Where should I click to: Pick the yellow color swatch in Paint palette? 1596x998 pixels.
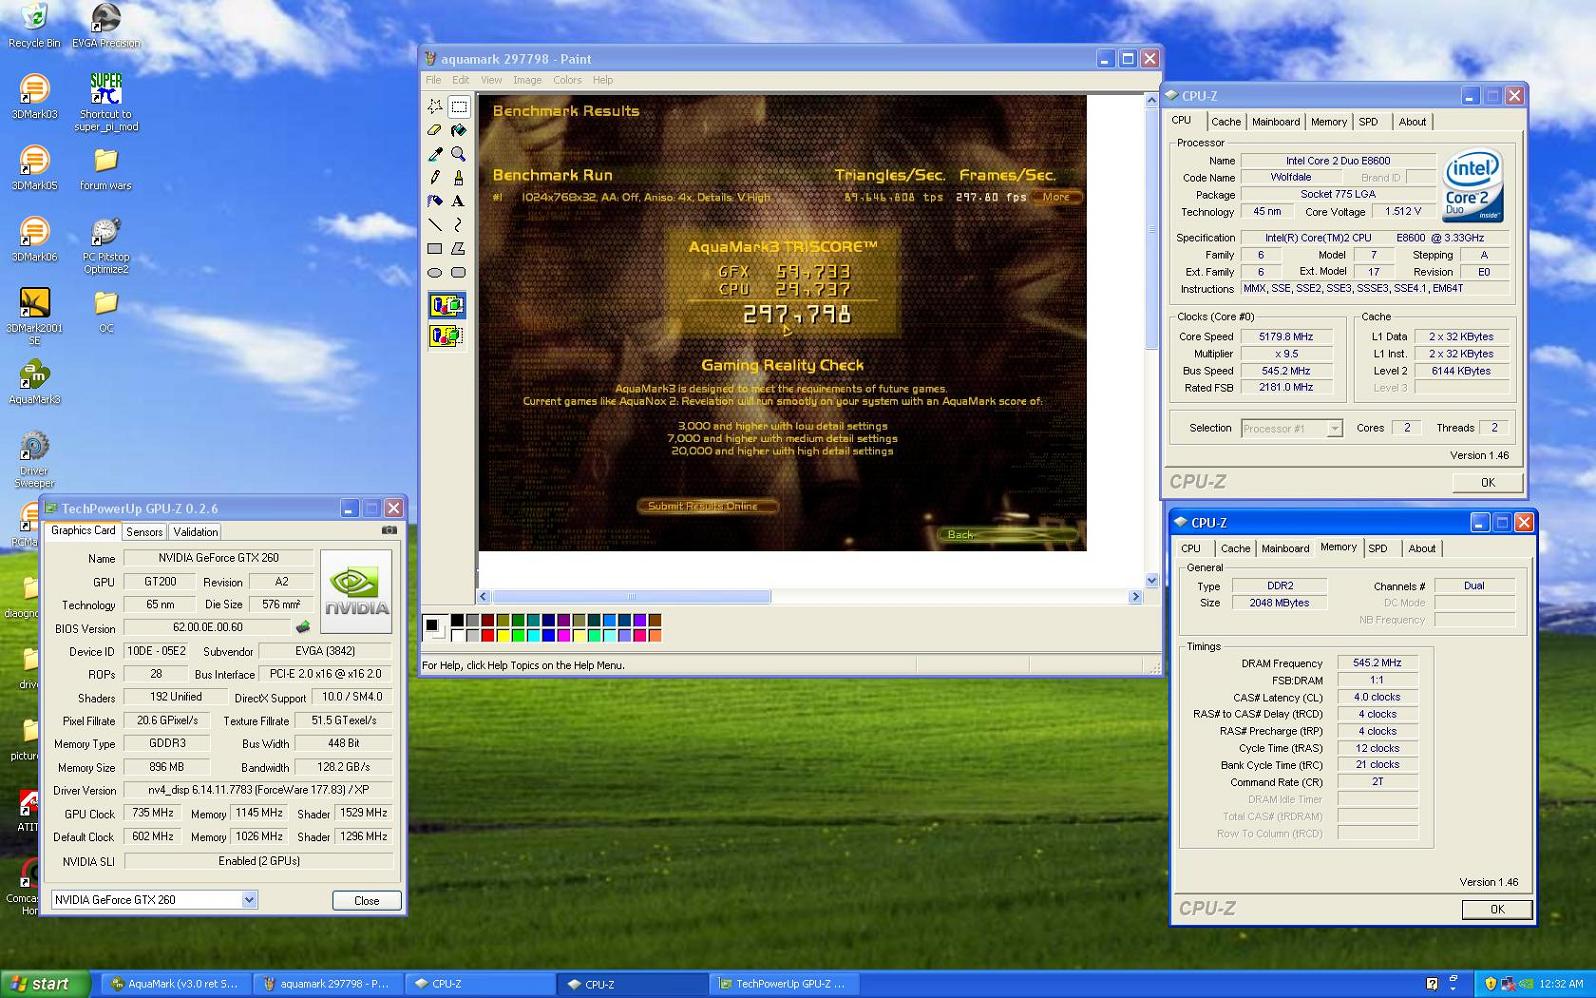pos(502,635)
